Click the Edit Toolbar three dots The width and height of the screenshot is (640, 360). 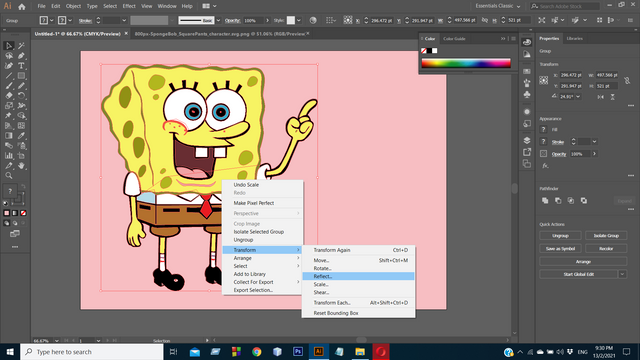click(15, 247)
